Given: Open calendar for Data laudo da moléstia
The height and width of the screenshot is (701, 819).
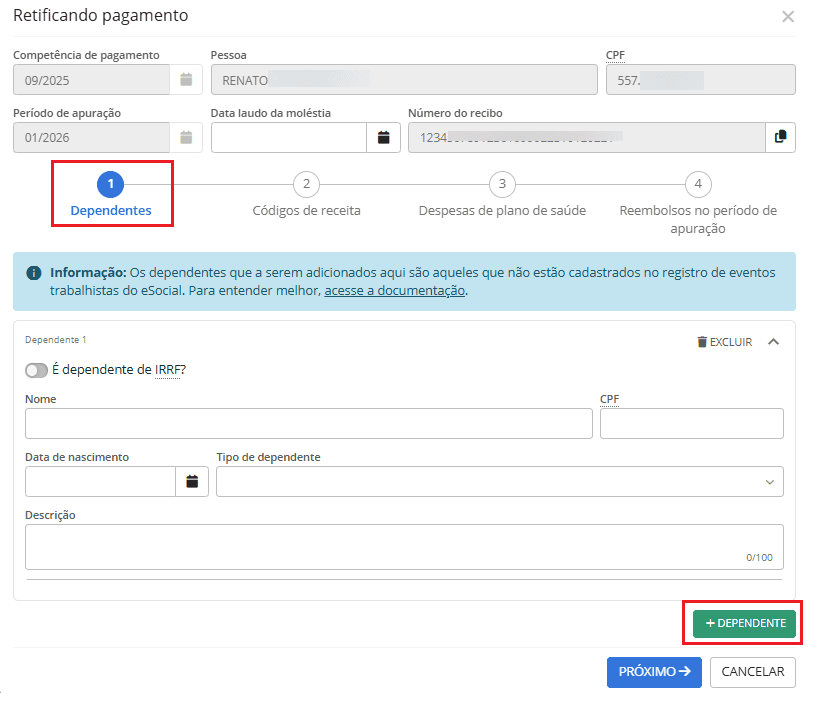Looking at the screenshot, I should [x=383, y=138].
